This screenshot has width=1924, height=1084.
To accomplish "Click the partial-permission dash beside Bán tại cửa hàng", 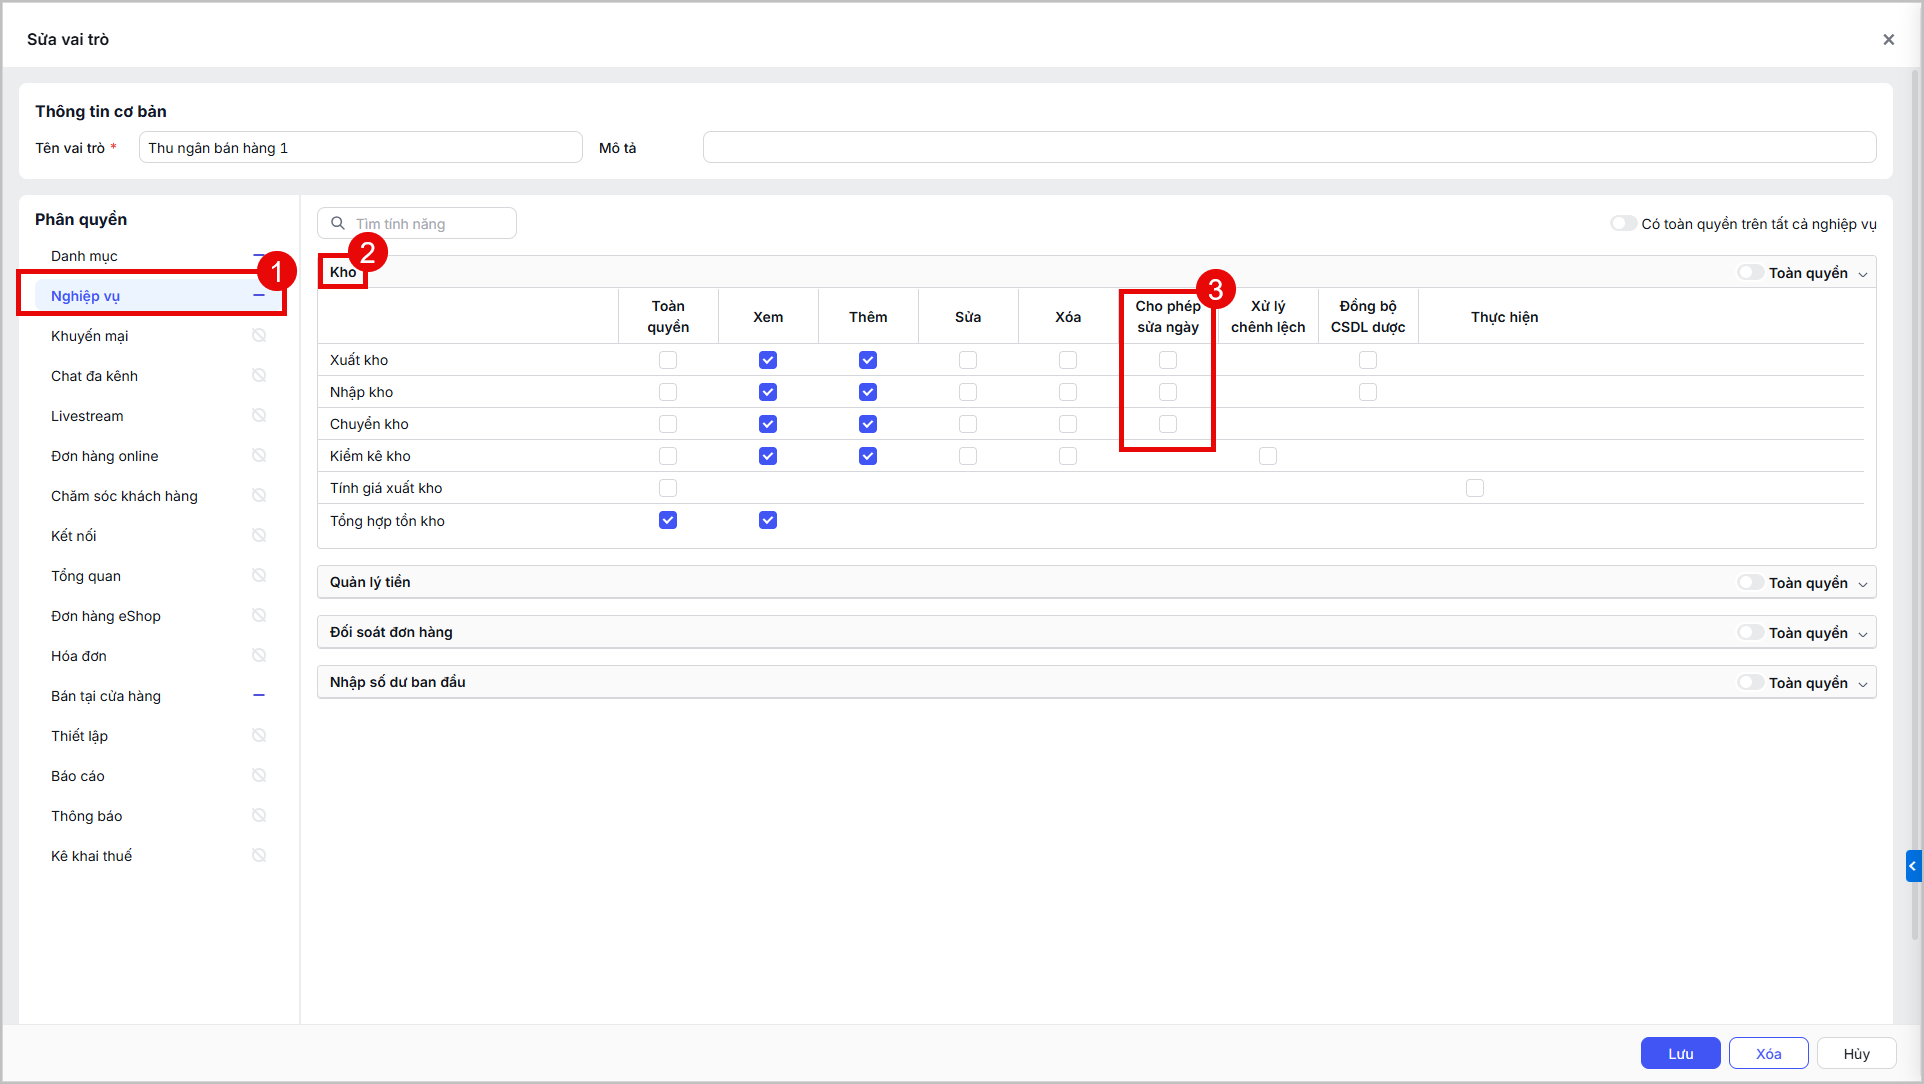I will tap(259, 695).
